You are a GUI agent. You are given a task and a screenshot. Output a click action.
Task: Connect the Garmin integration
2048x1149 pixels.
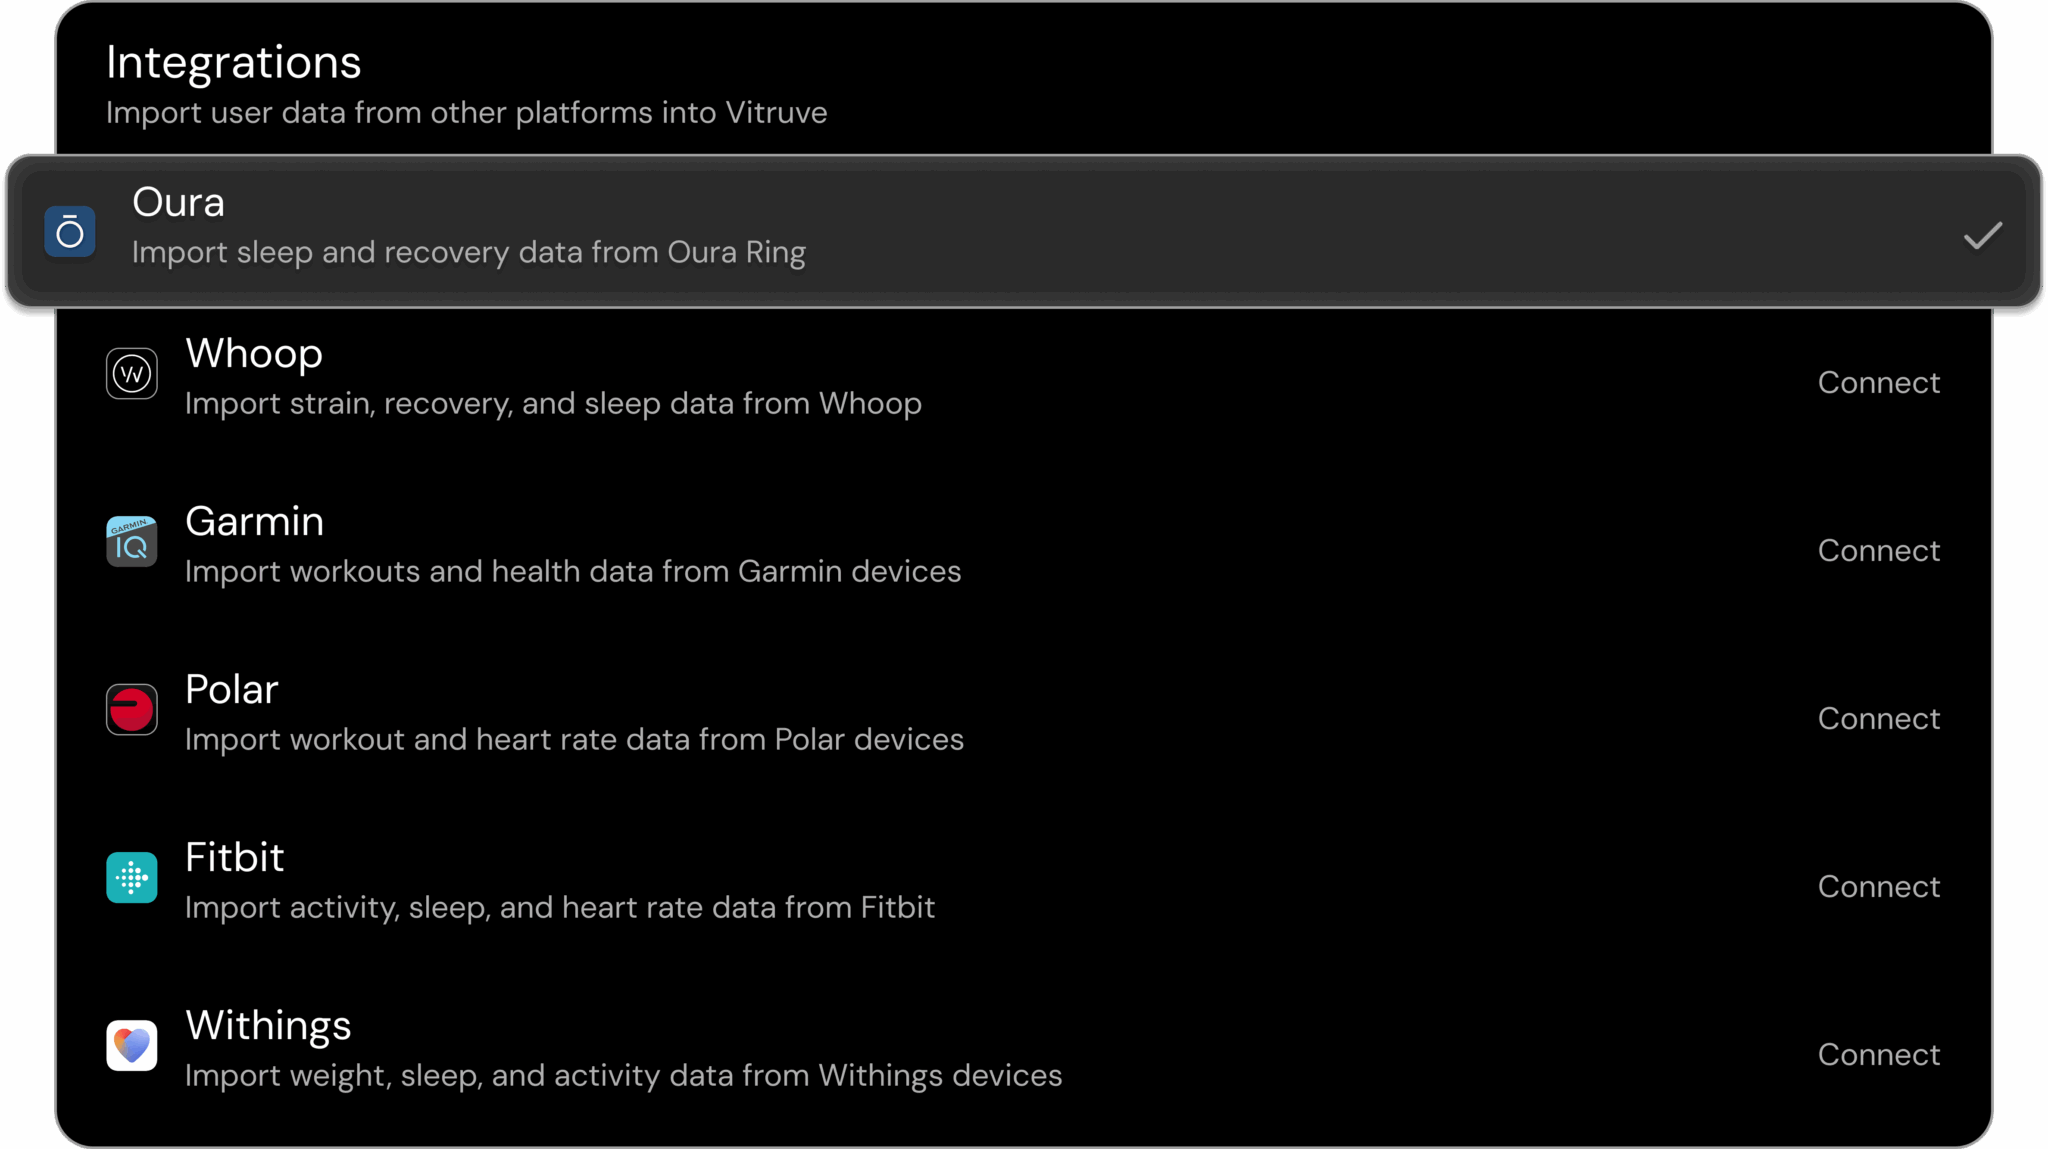(x=1878, y=551)
